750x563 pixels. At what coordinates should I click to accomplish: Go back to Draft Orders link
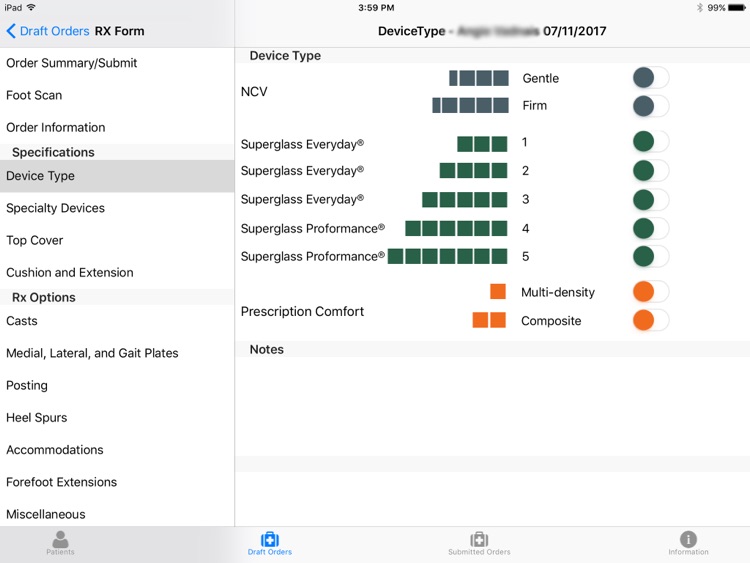pos(55,31)
